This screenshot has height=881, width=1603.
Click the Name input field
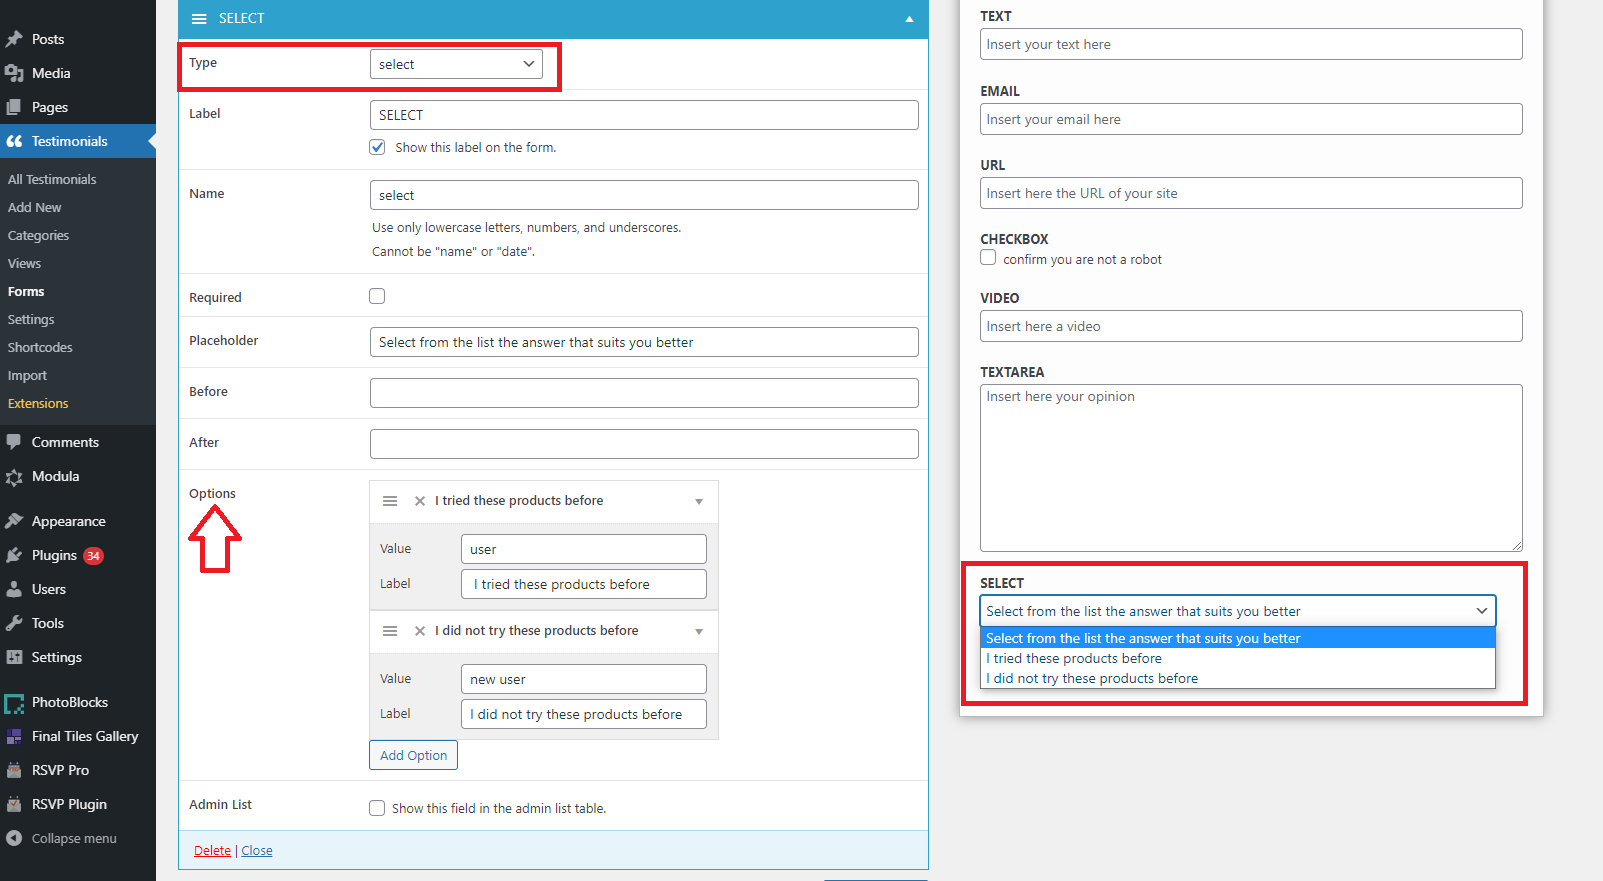point(644,195)
